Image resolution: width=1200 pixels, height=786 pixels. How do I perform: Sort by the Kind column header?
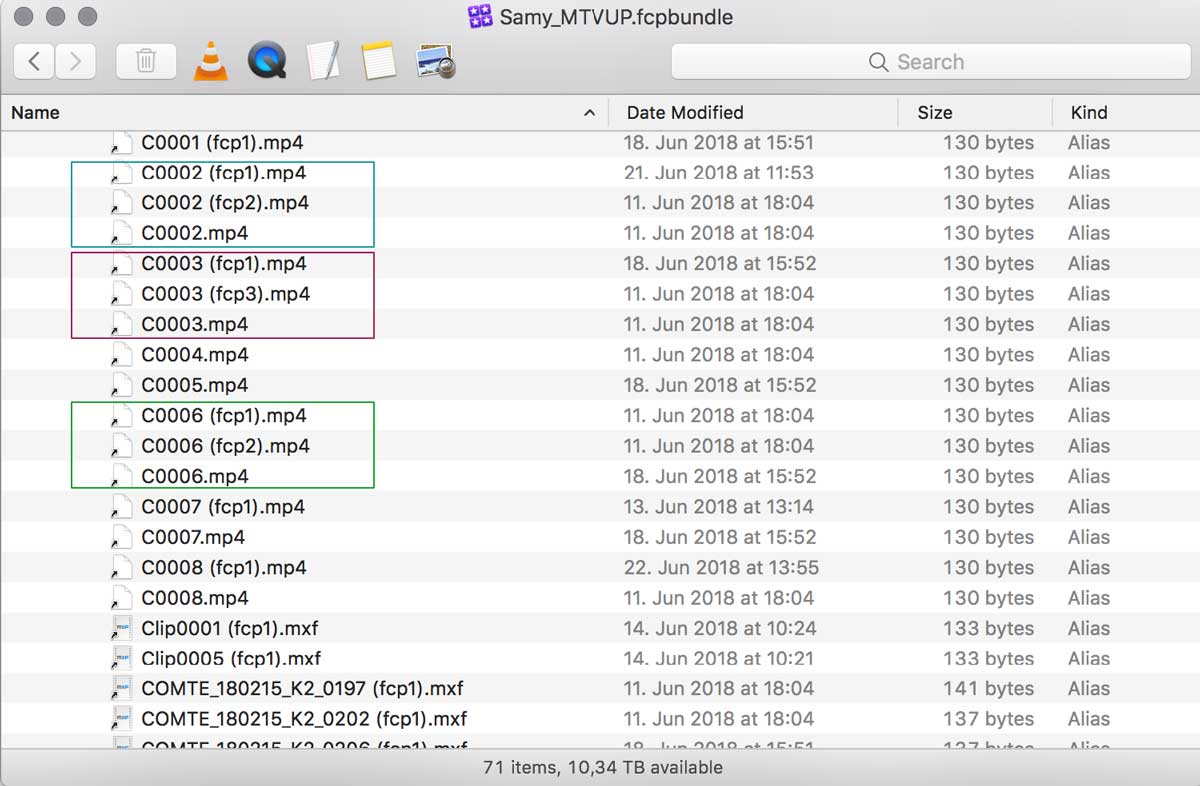[1089, 113]
